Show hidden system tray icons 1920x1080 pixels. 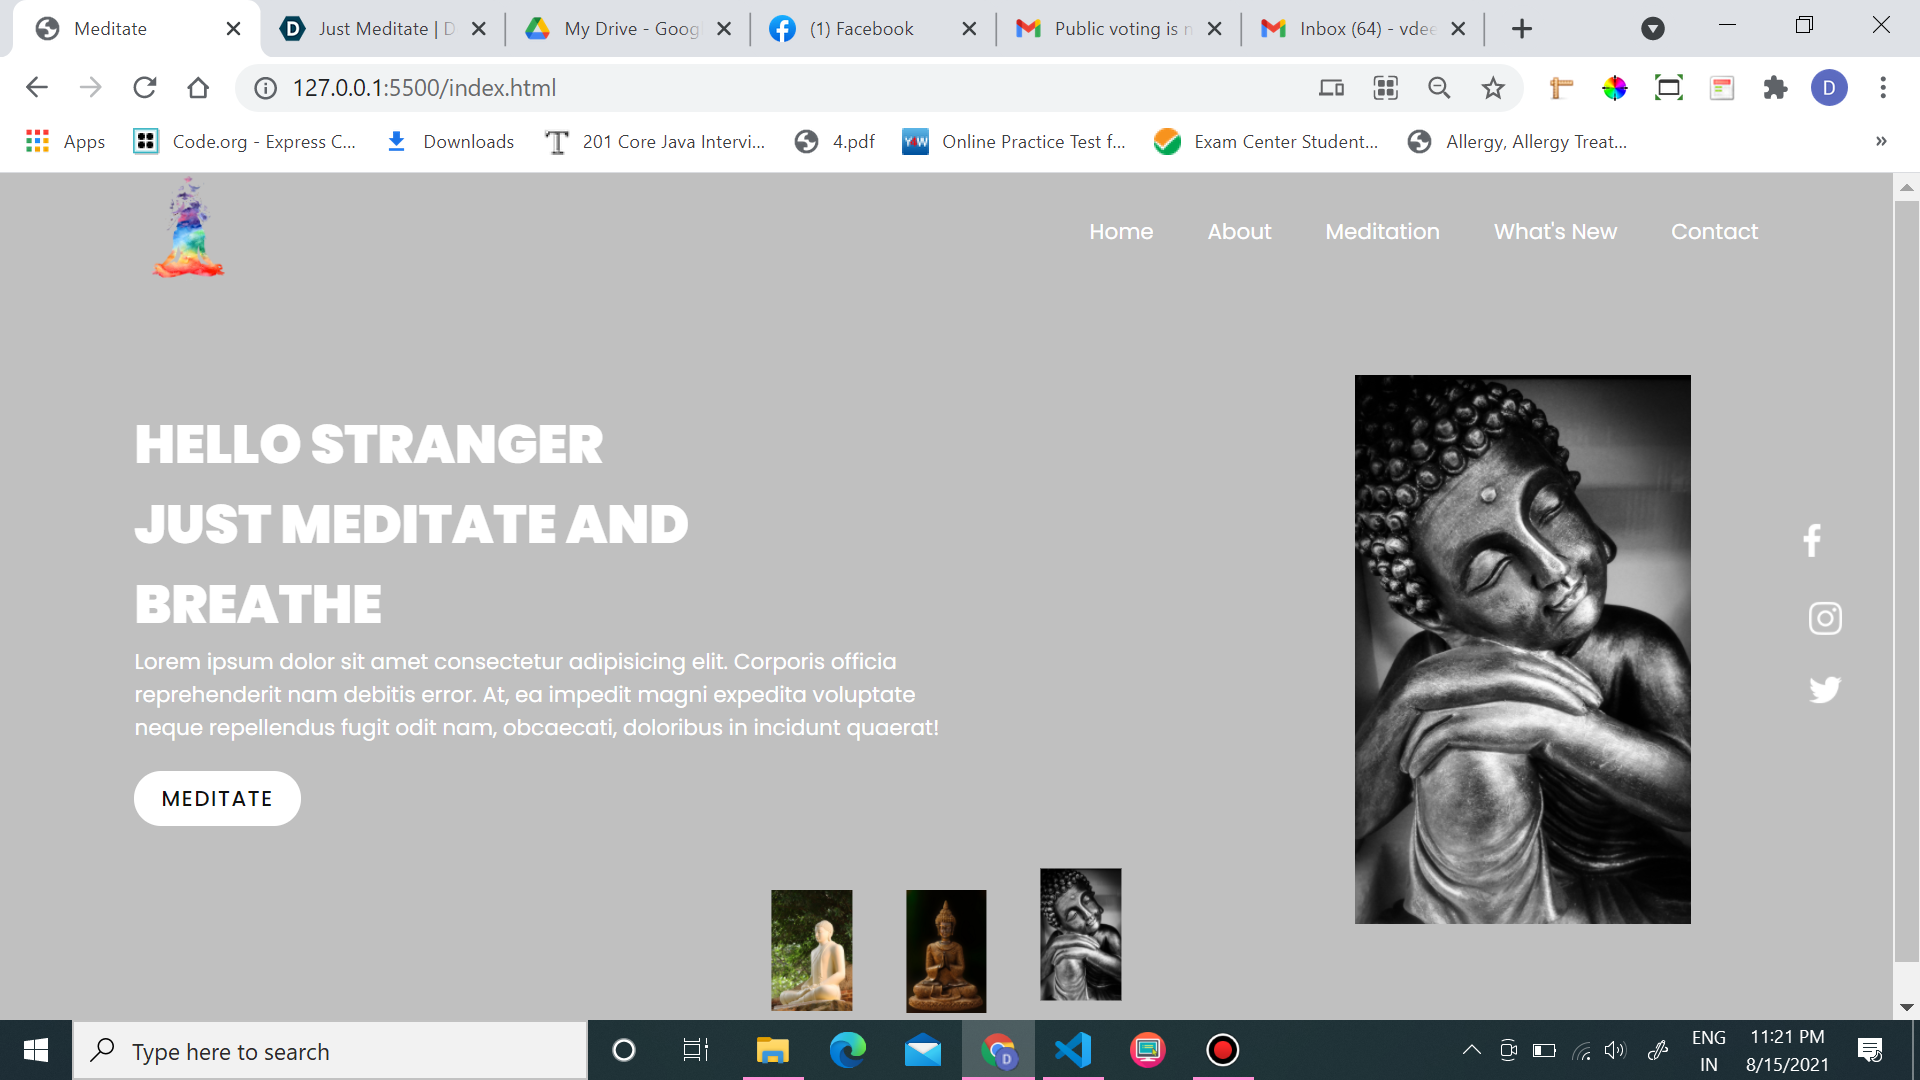1471,1050
